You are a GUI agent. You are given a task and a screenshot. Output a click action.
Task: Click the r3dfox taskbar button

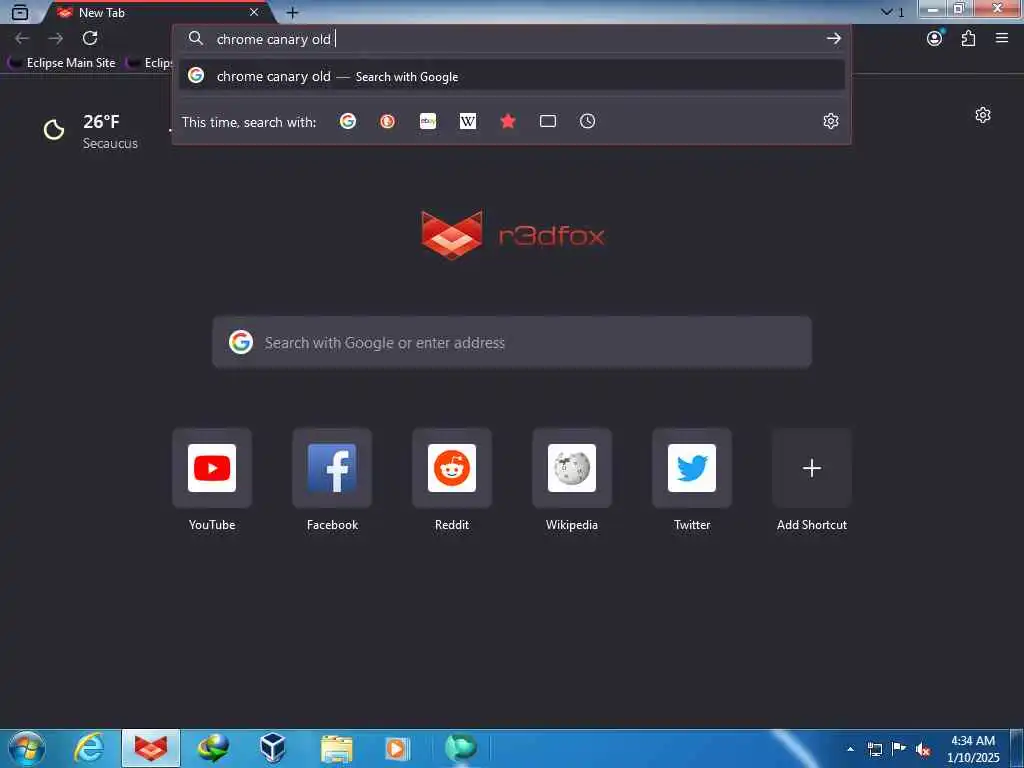point(151,748)
